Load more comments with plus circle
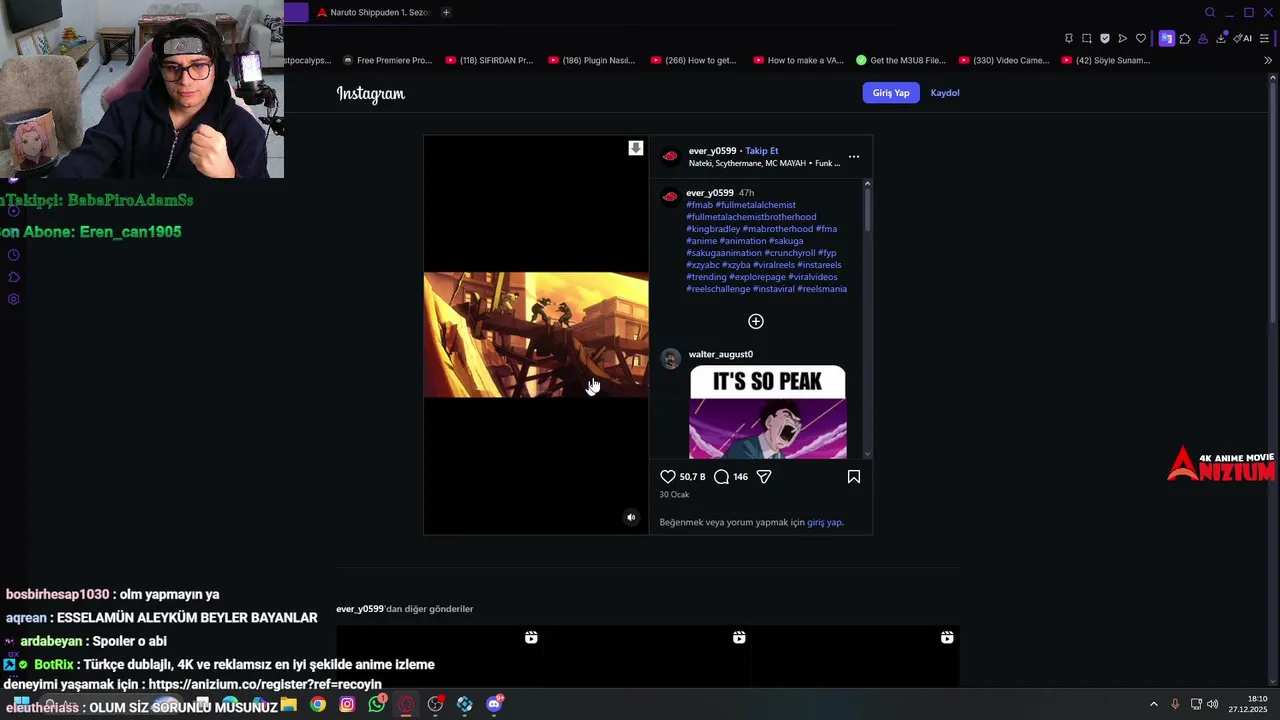The image size is (1280, 720). [756, 321]
